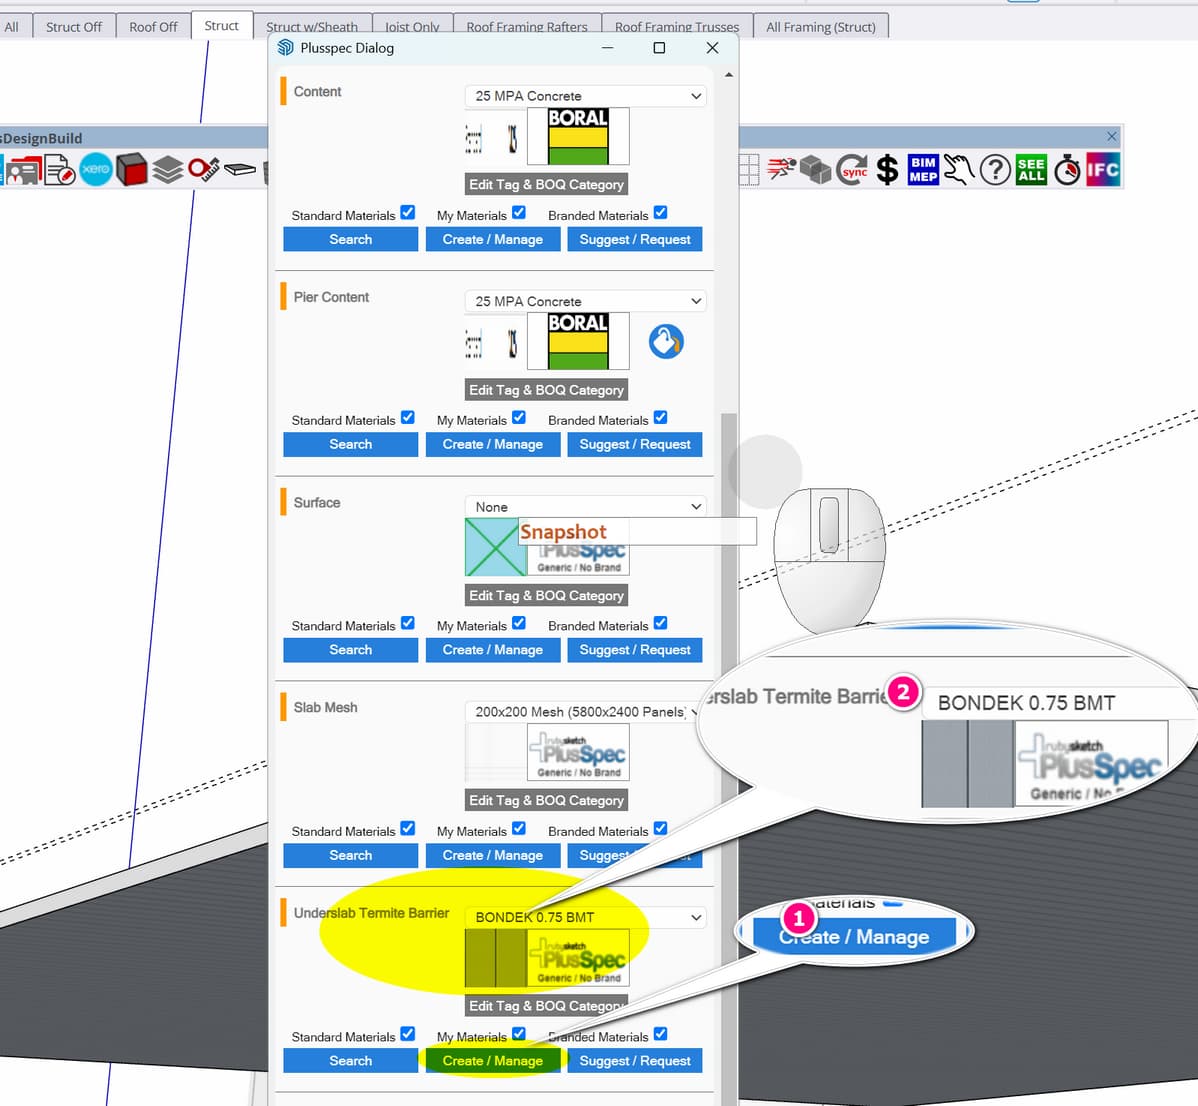Click the Slab Mesh PlusSpec brand thumbnail
The width and height of the screenshot is (1198, 1106).
coord(578,752)
